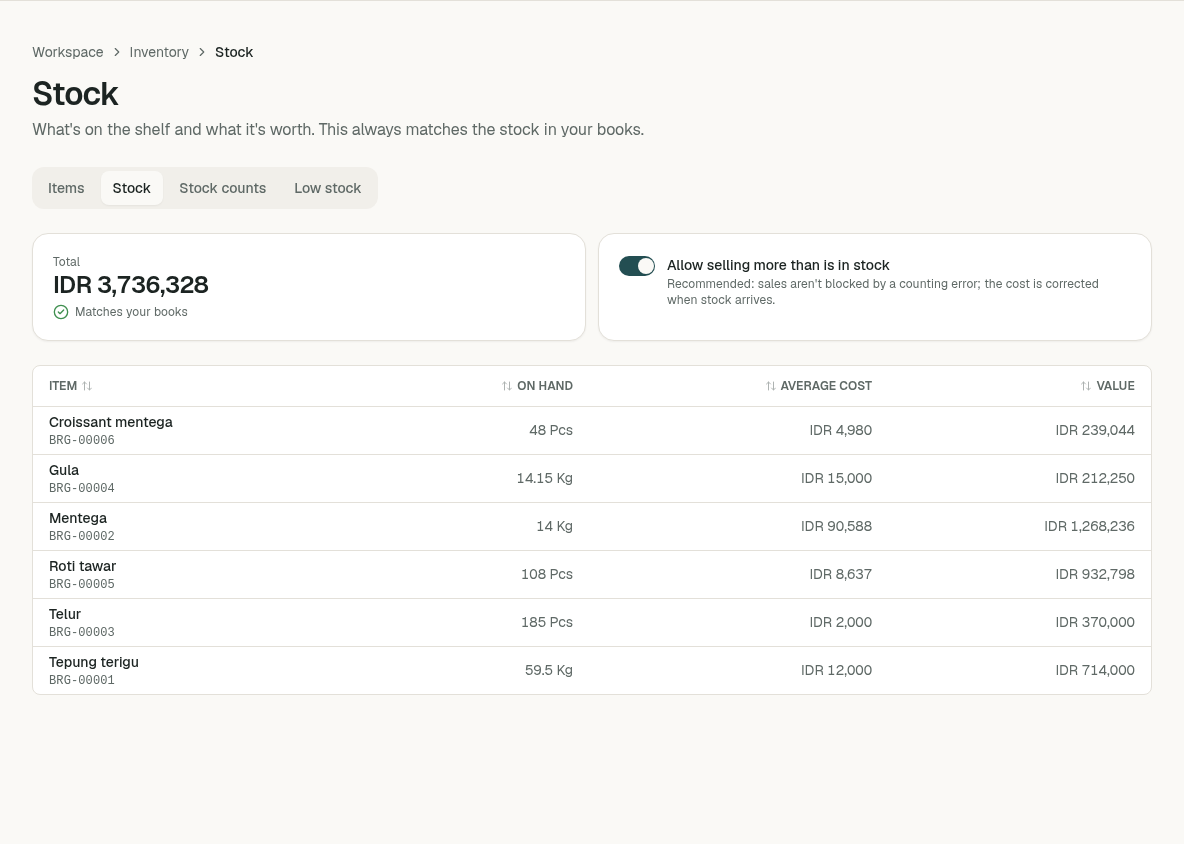Screen dimensions: 1184x844
Task: Click the Matches your books status text
Action: click(x=131, y=312)
